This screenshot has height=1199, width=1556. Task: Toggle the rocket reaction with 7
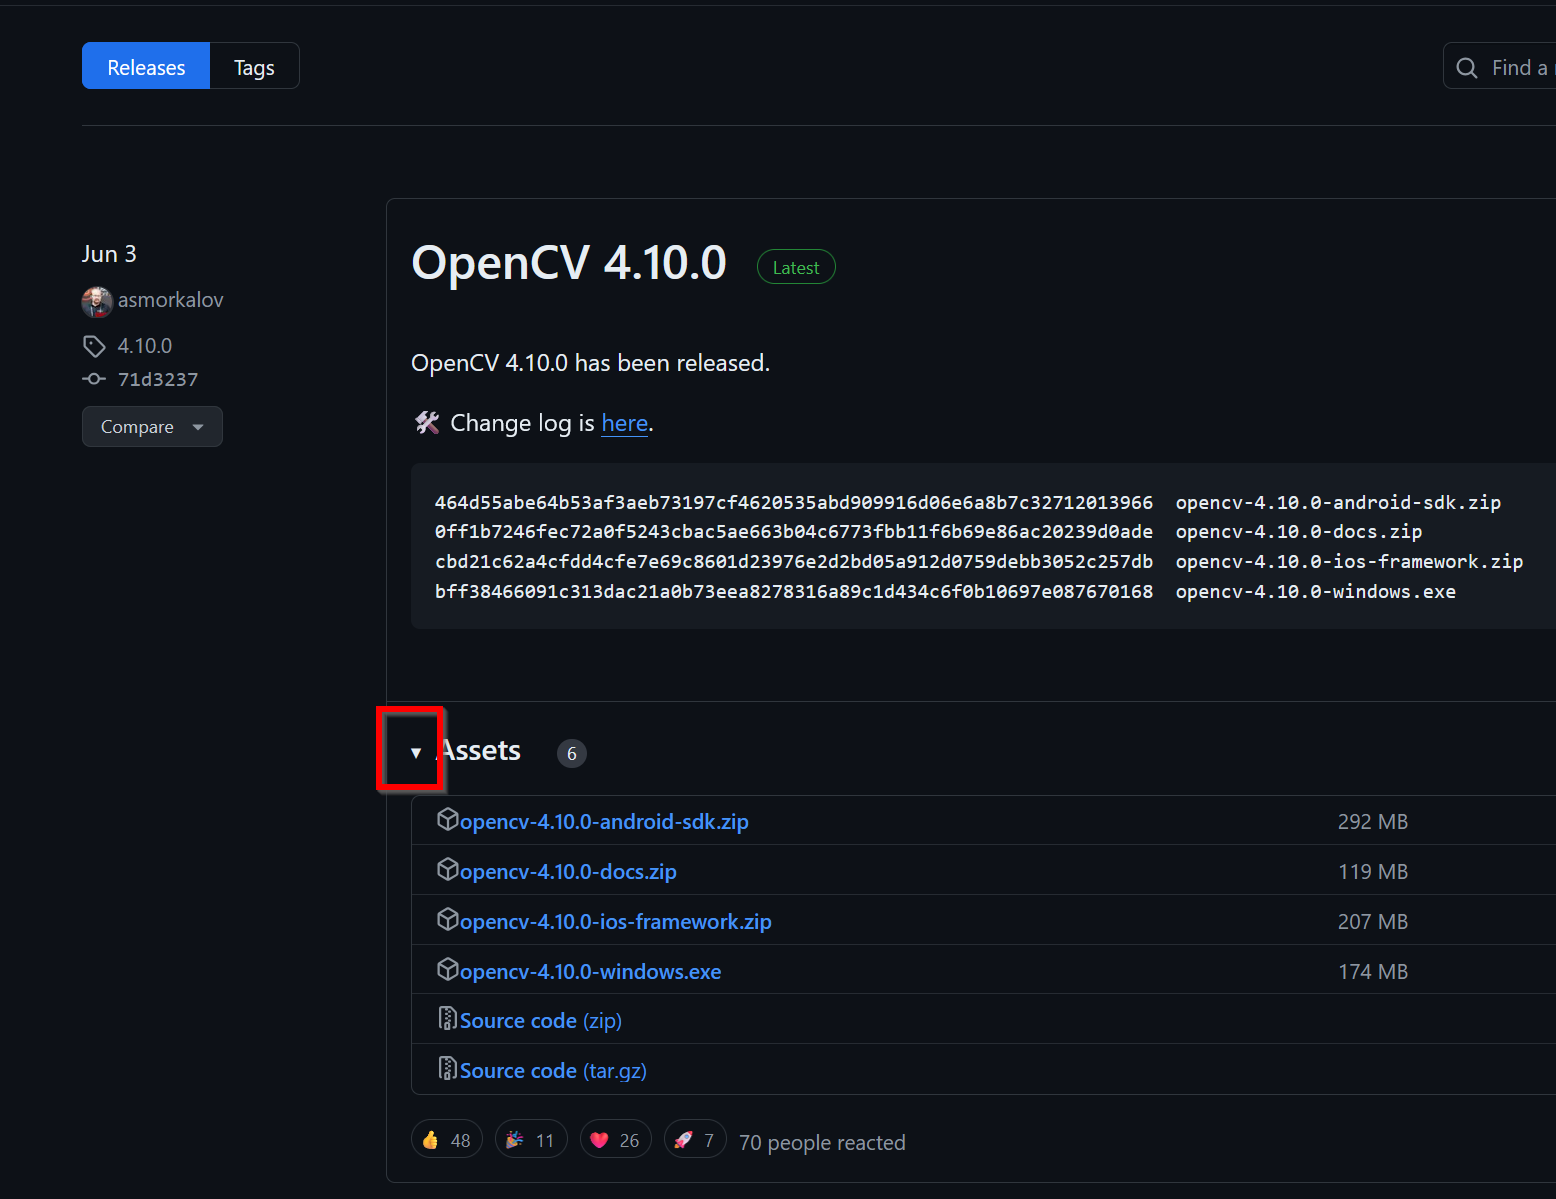[x=695, y=1139]
